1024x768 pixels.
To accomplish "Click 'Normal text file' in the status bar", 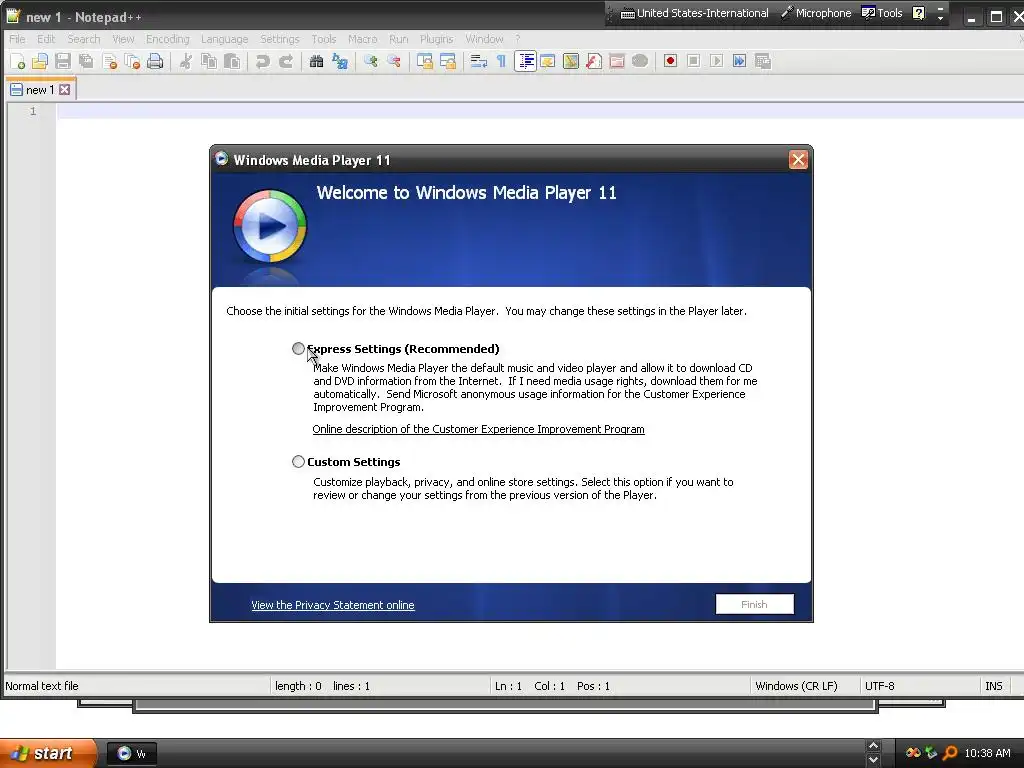I will (42, 686).
